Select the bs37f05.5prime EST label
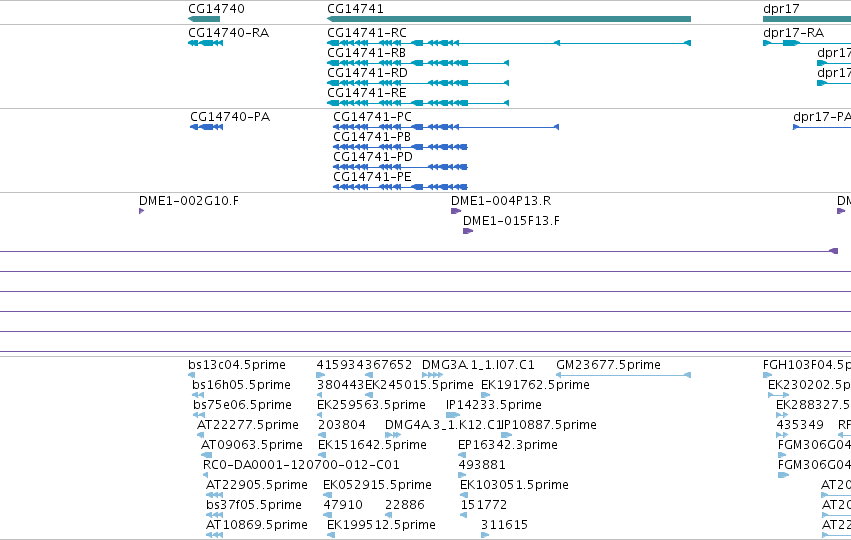The image size is (851, 540). click(x=253, y=505)
